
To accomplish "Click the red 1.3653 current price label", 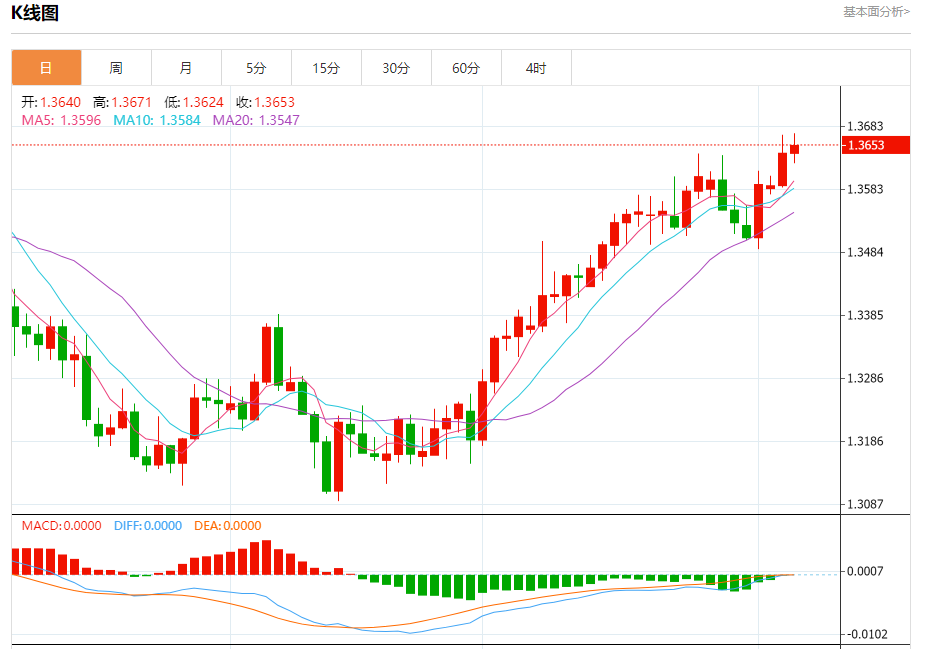I will tap(876, 145).
